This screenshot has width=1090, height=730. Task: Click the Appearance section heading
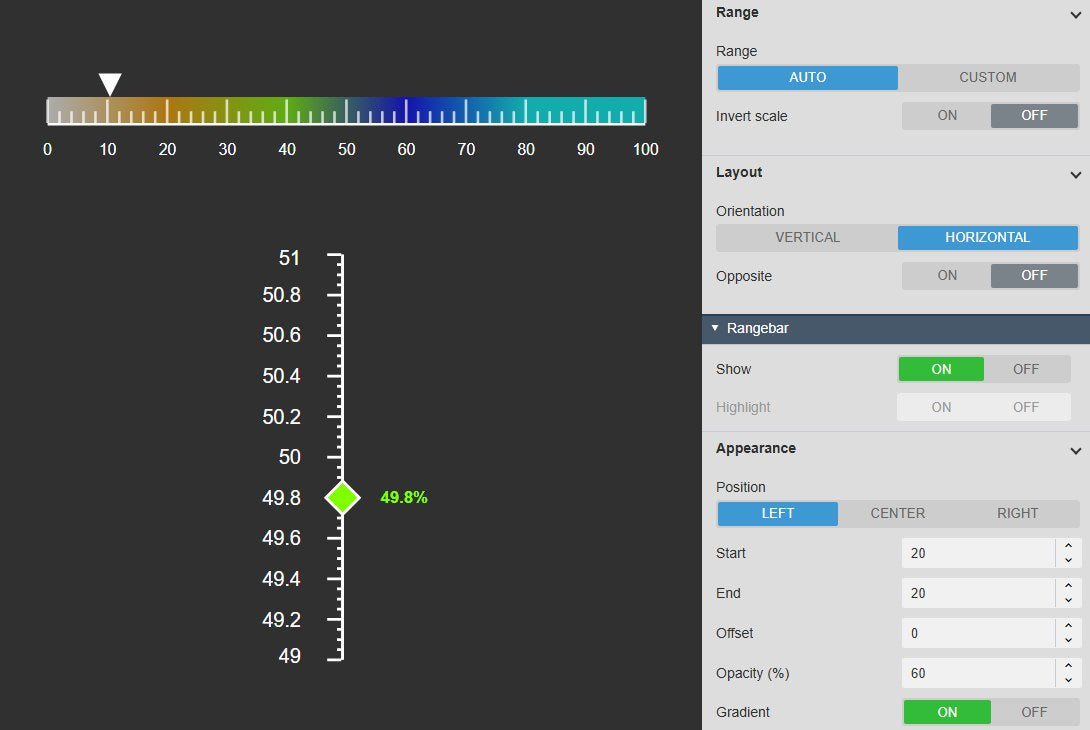pos(756,448)
